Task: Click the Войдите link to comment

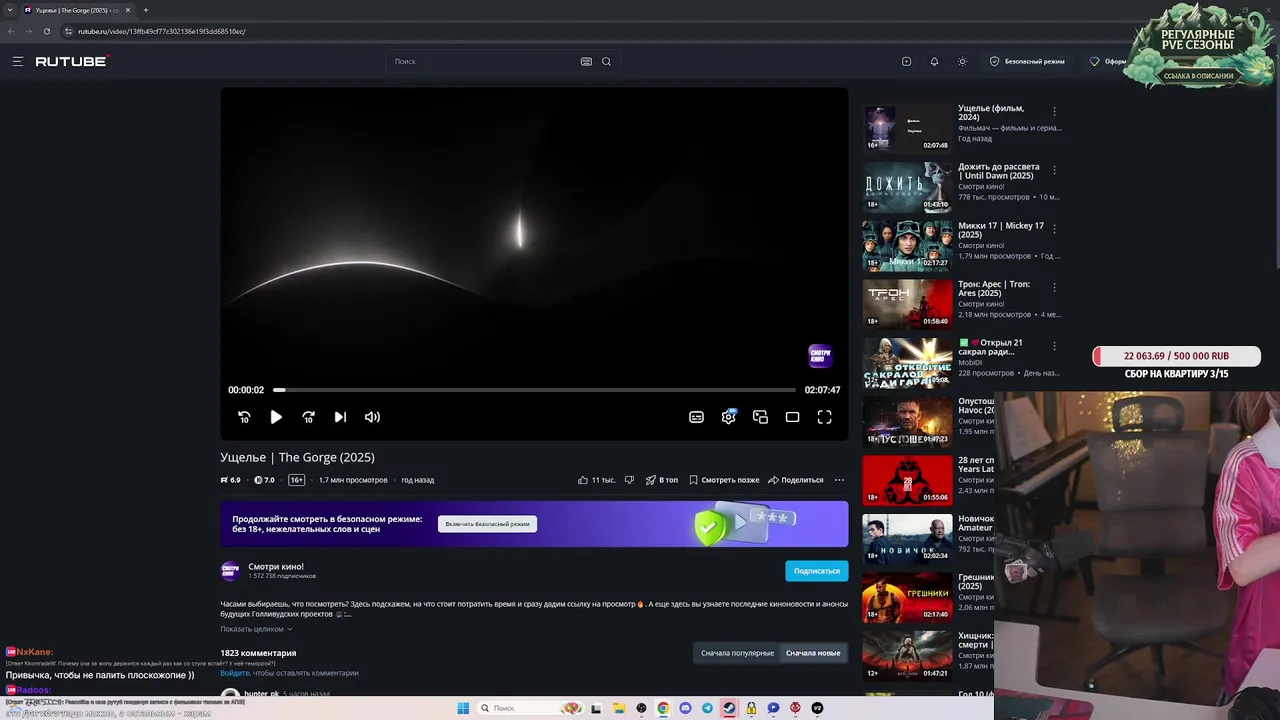Action: pyautogui.click(x=235, y=673)
